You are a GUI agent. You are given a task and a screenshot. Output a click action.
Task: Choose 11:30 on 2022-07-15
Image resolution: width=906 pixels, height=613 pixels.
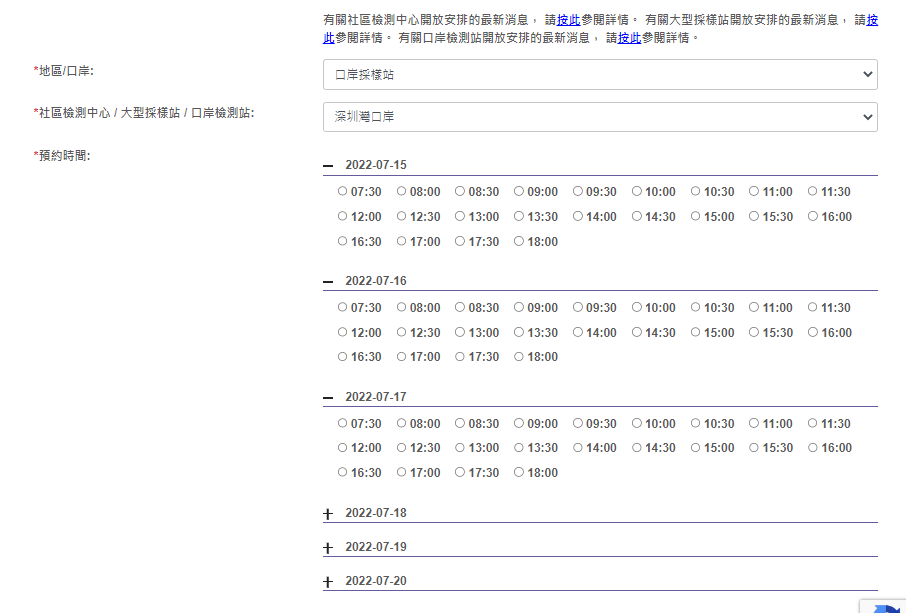[812, 191]
